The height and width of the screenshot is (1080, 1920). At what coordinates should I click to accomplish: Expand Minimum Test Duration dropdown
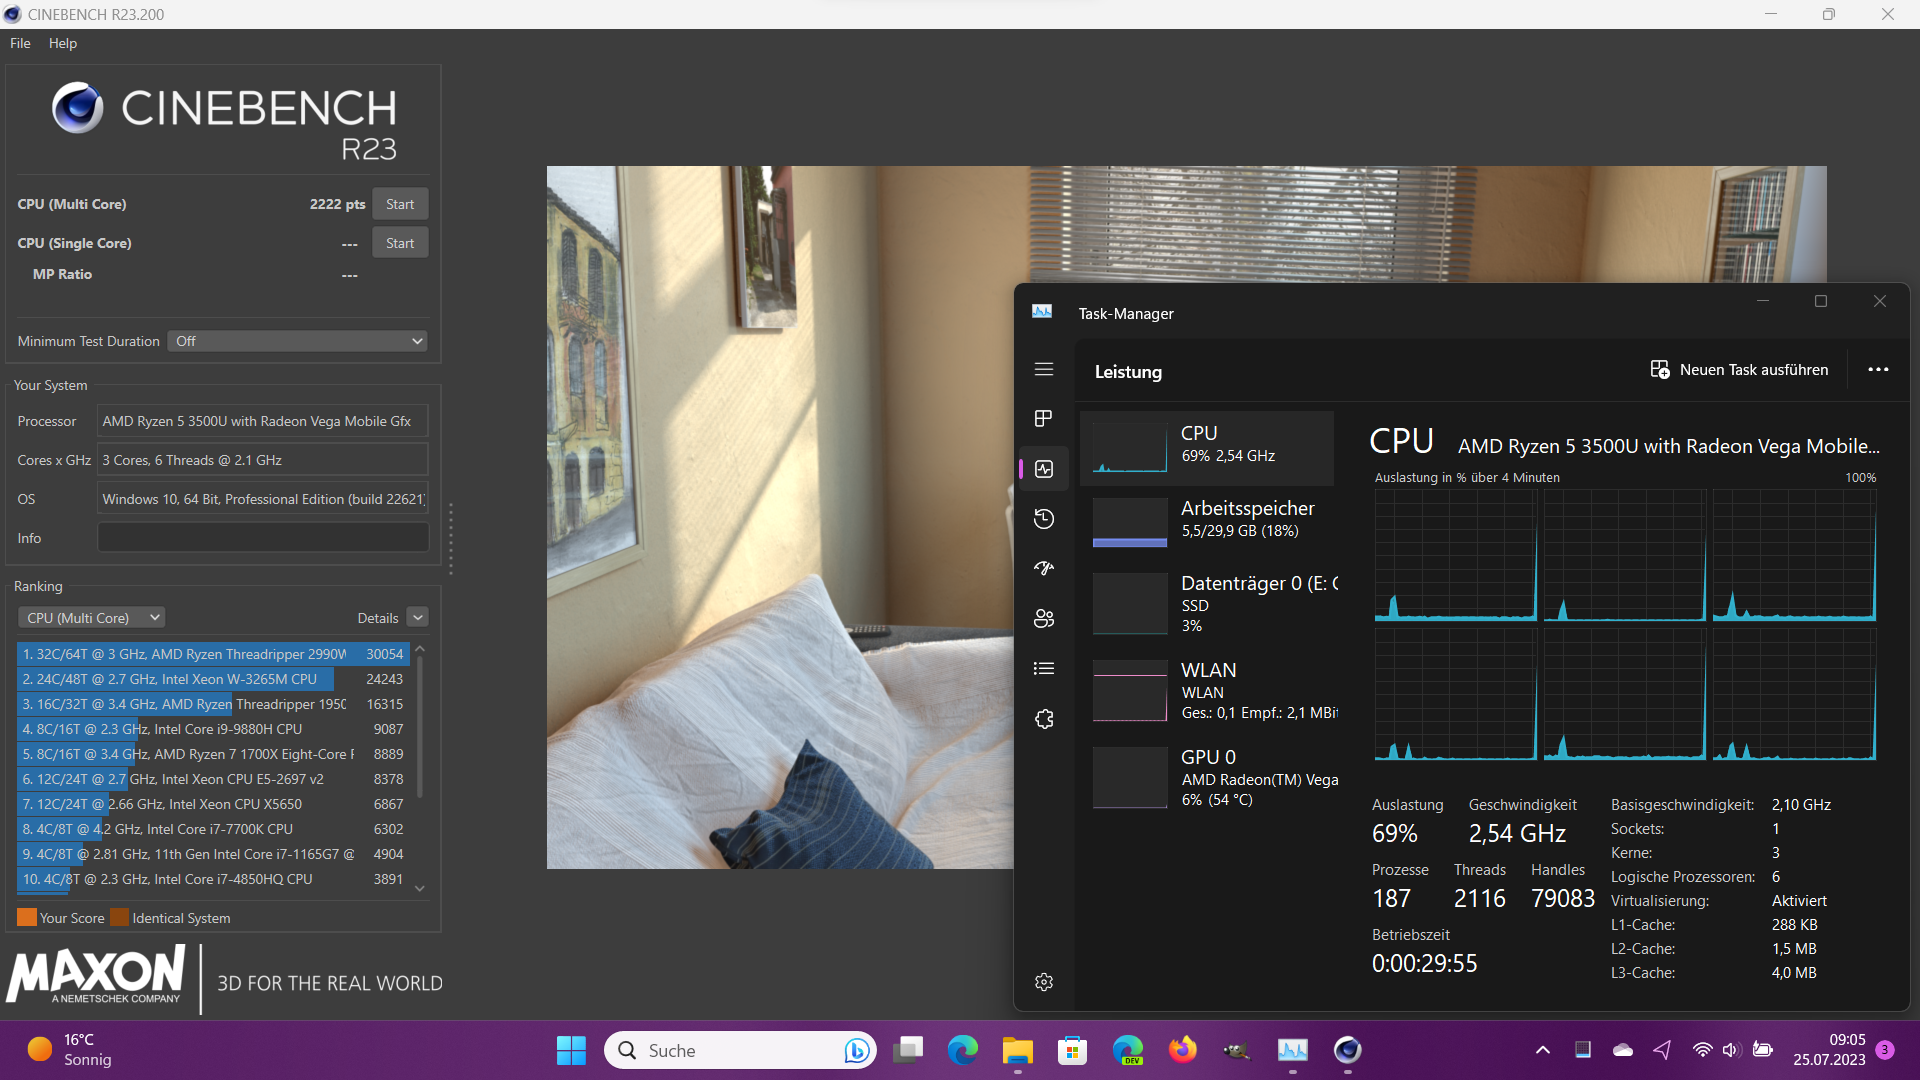pos(297,341)
